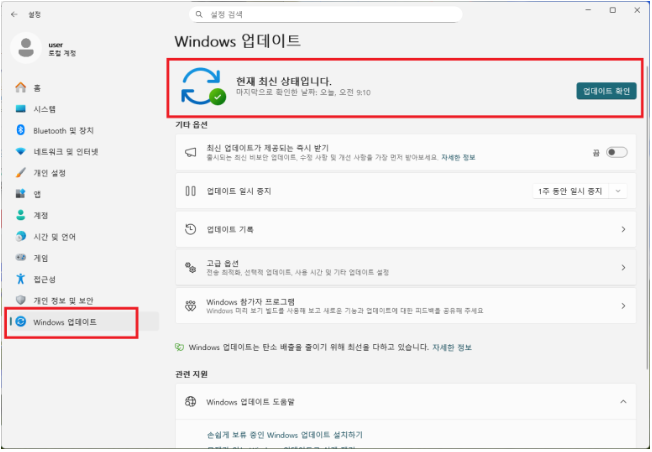Open the System settings sidebar item
Viewport: 652px width, 452px height.
[x=44, y=109]
